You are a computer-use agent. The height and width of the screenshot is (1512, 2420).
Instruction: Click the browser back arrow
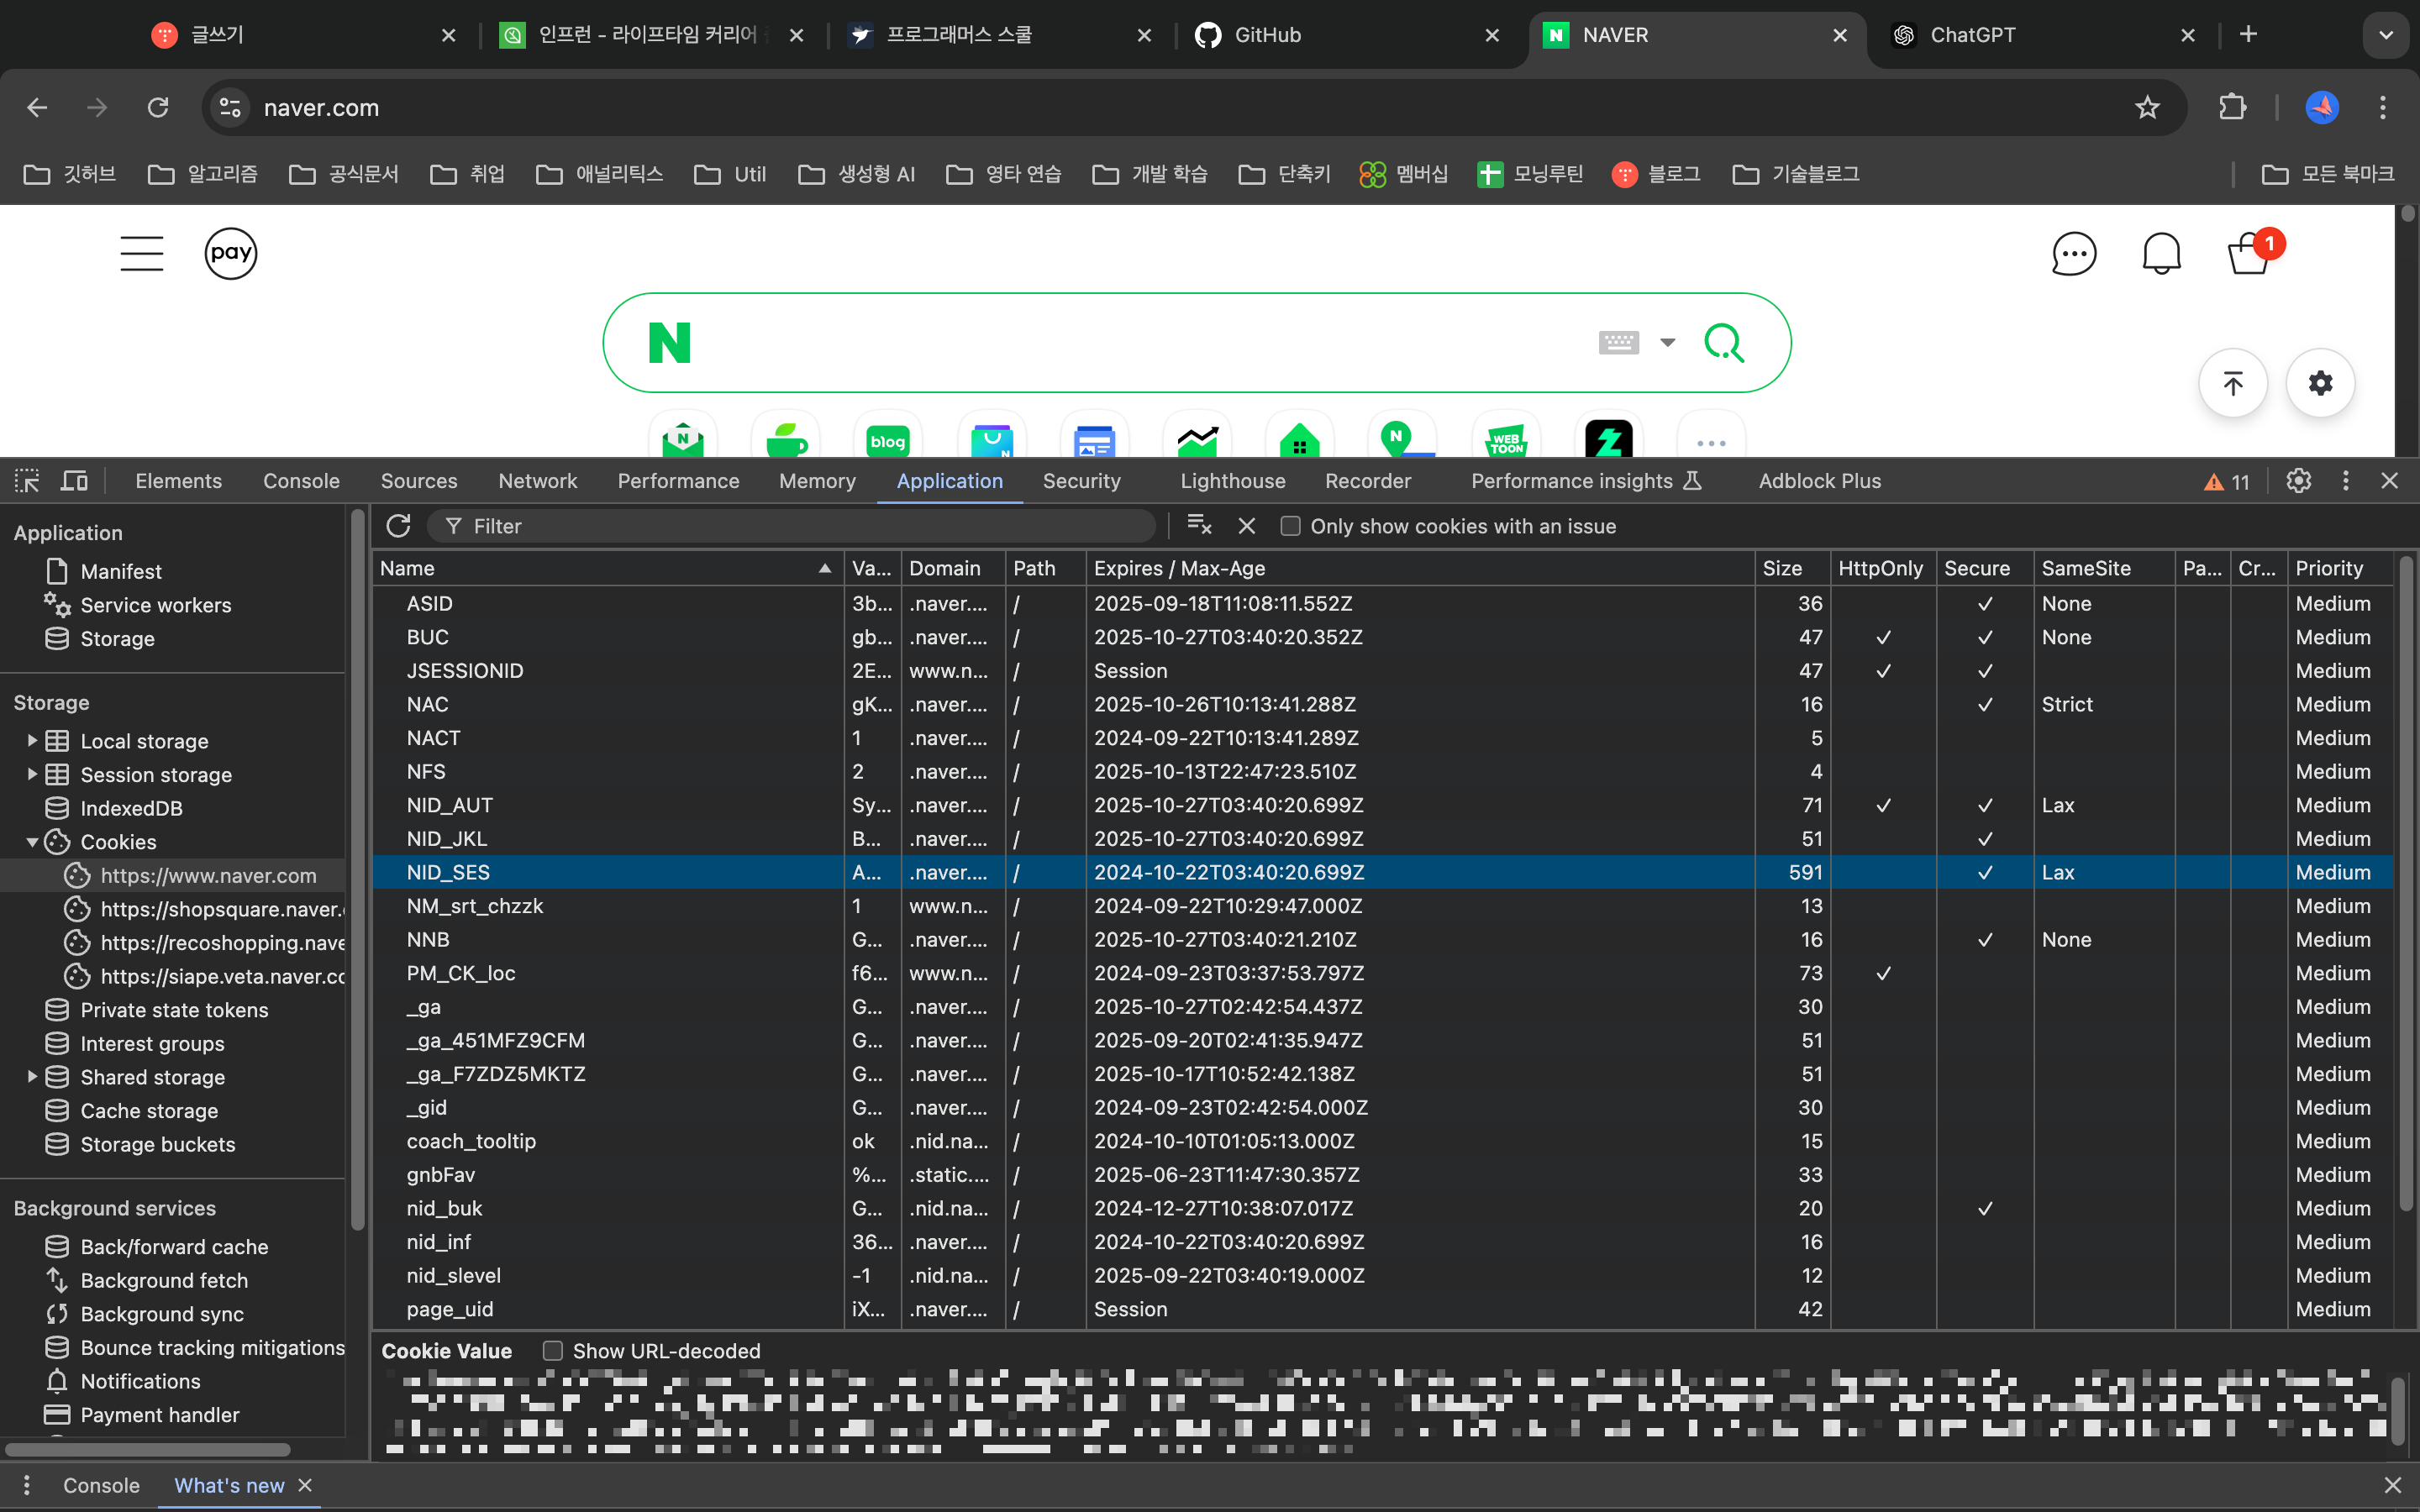coord(37,107)
